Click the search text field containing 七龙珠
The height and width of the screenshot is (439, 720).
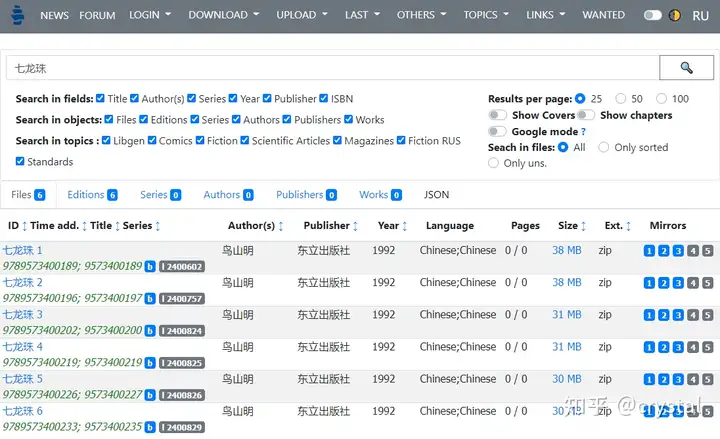coord(332,68)
